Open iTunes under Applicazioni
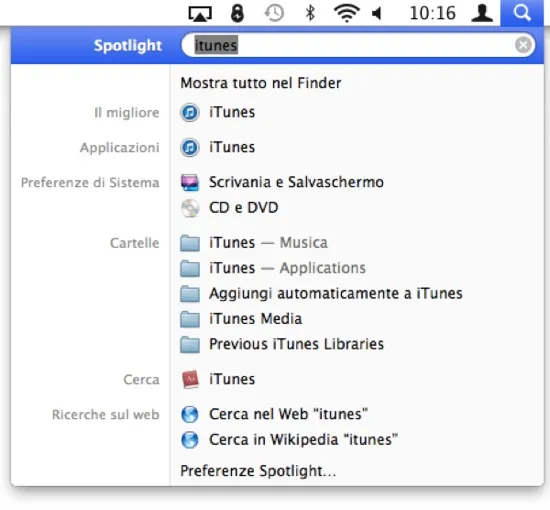Viewport: 550px width, 510px height. point(232,147)
